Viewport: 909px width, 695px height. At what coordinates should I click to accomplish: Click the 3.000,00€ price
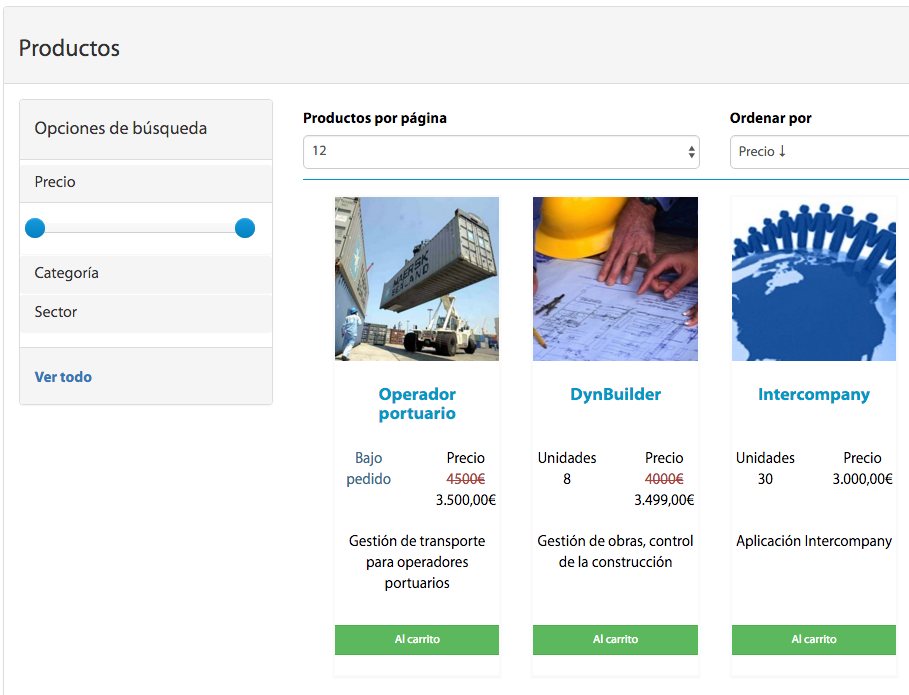[862, 479]
